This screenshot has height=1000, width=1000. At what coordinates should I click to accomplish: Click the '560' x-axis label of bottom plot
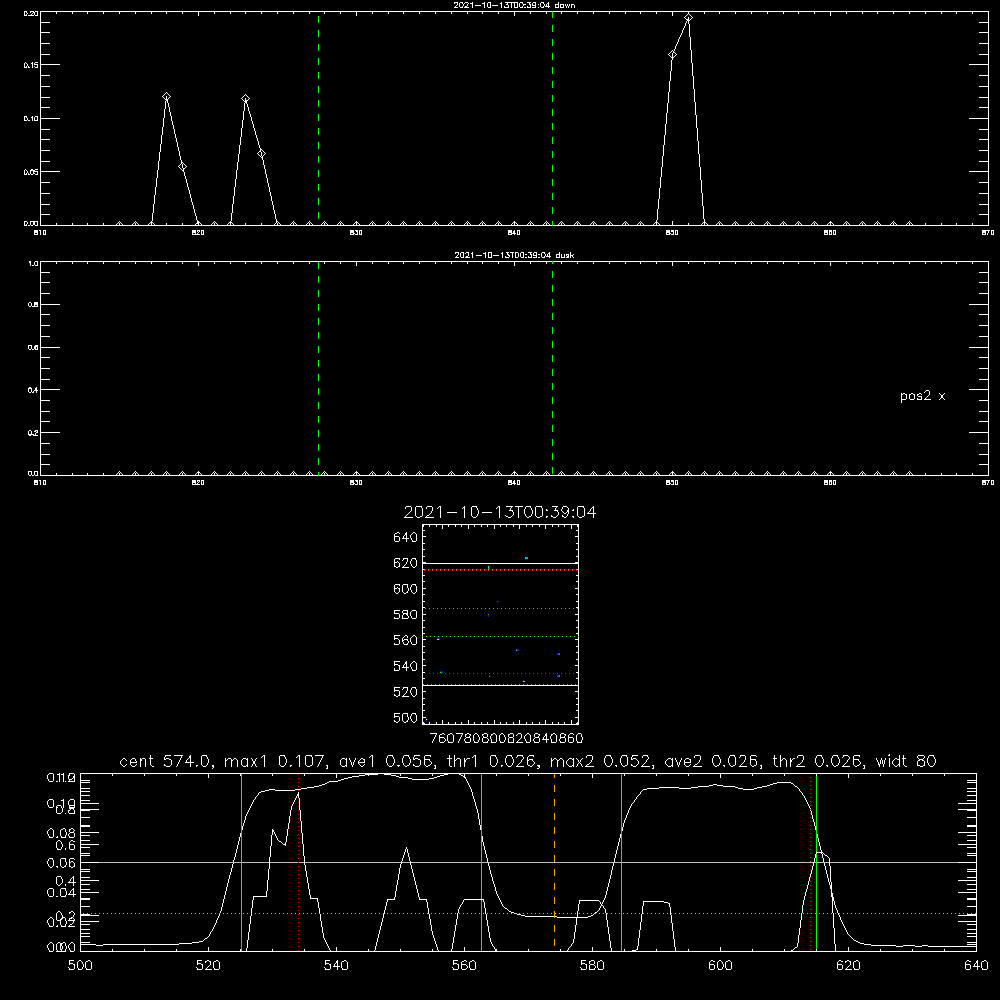[x=464, y=966]
